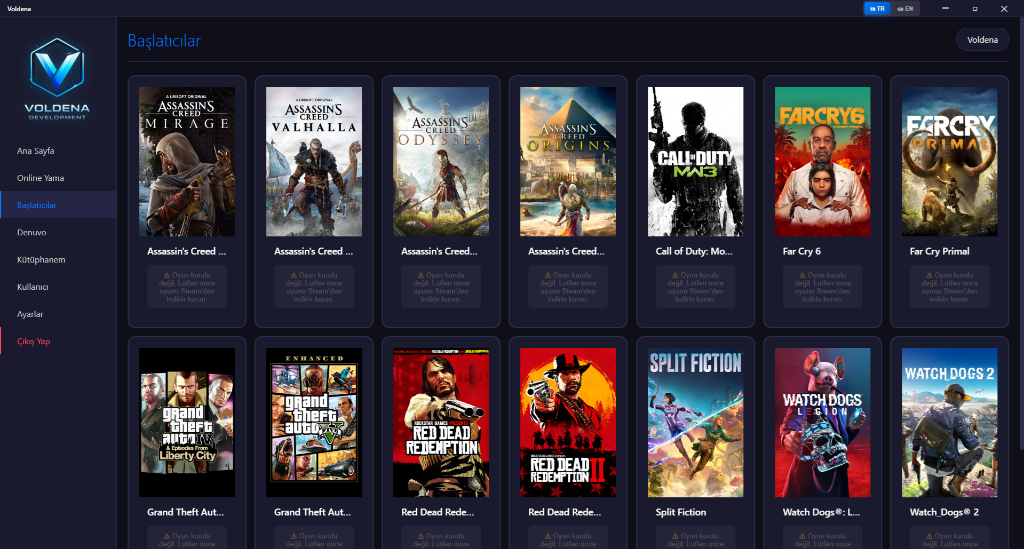Switch language to TR
Screen dimensions: 1024x549
click(876, 8)
